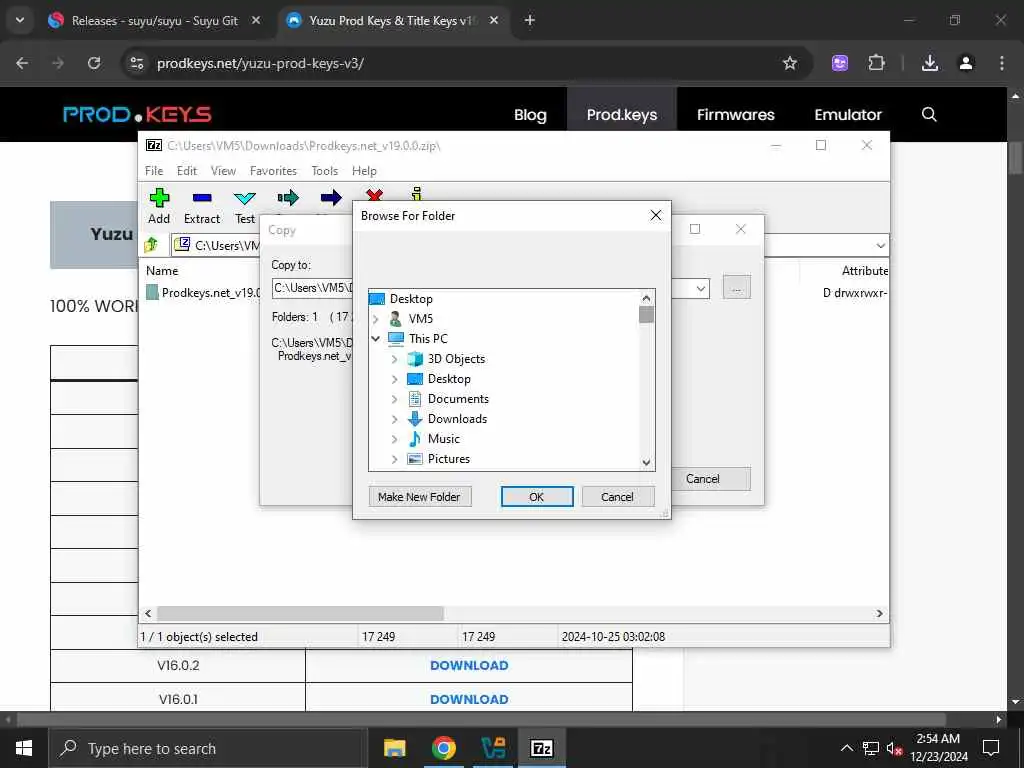1024x768 pixels.
Task: Open the 7-Zip Favorites menu
Action: point(273,171)
